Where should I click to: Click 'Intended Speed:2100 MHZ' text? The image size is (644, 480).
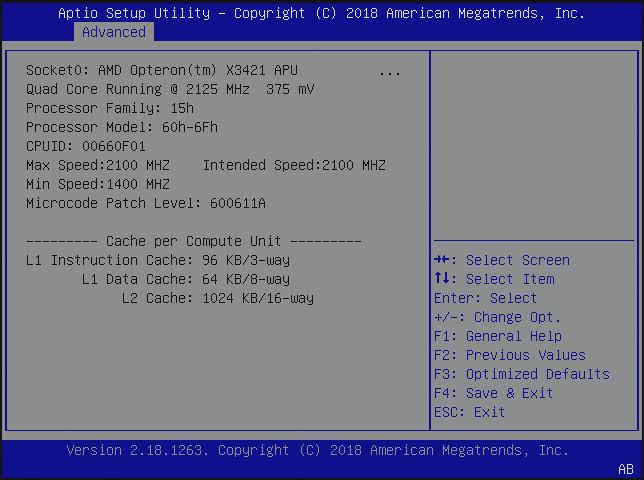point(294,165)
